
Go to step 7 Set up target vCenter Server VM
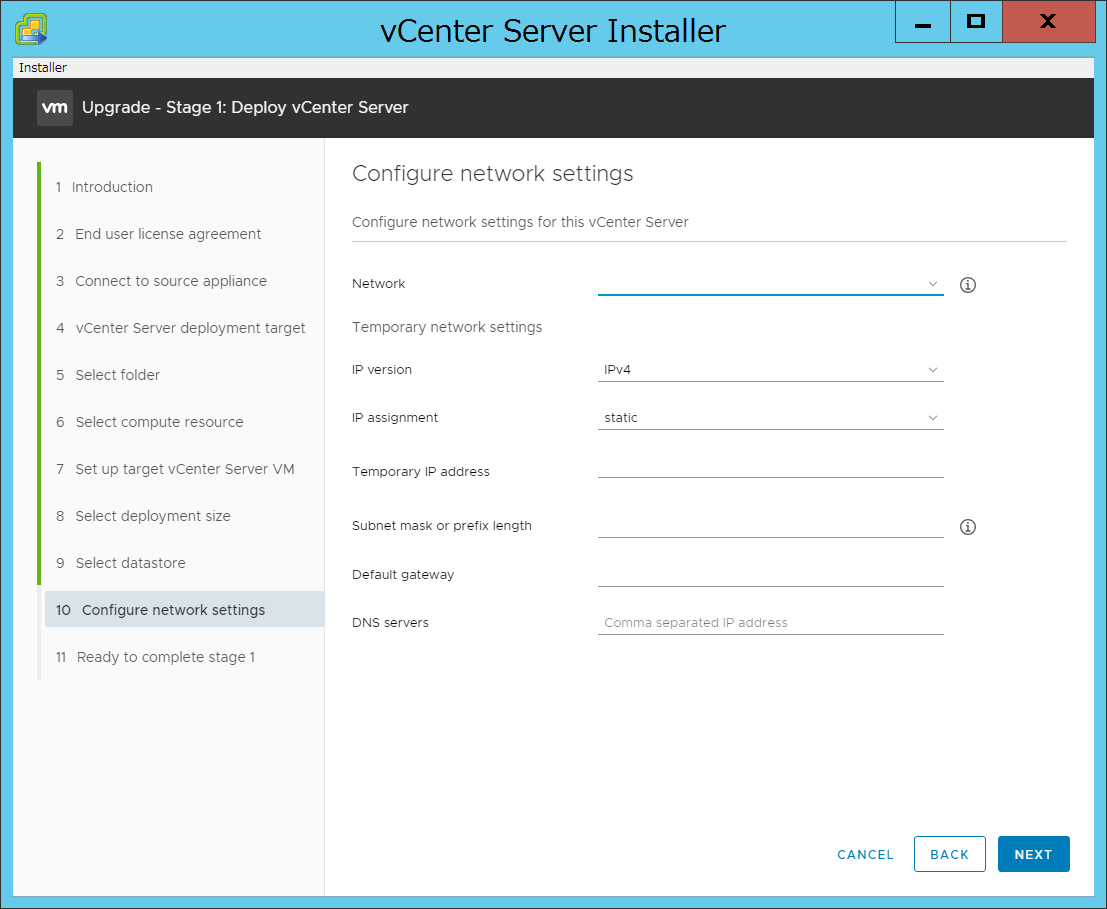[x=174, y=469]
